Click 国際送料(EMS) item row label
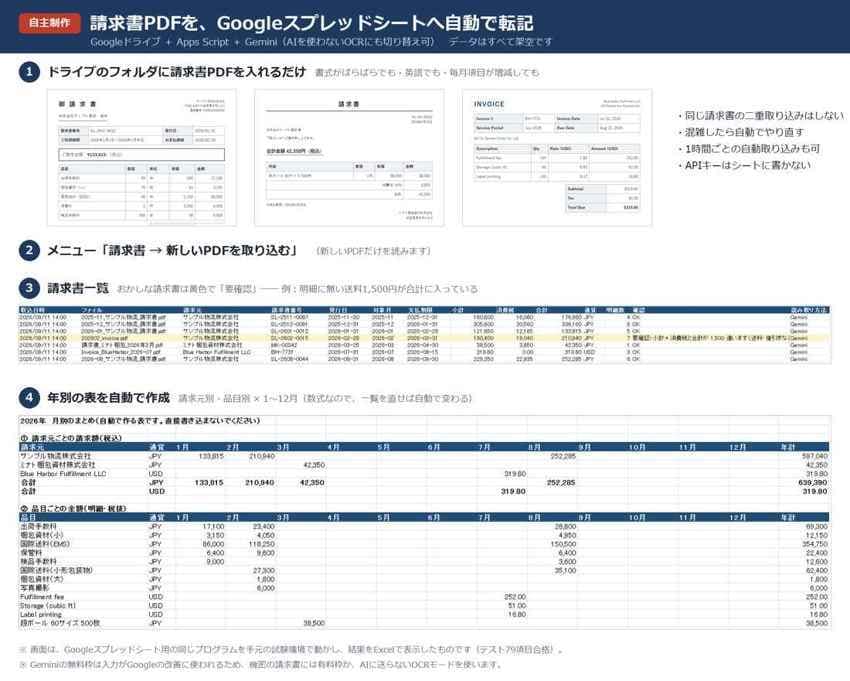Image resolution: width=850 pixels, height=681 pixels. (45, 544)
